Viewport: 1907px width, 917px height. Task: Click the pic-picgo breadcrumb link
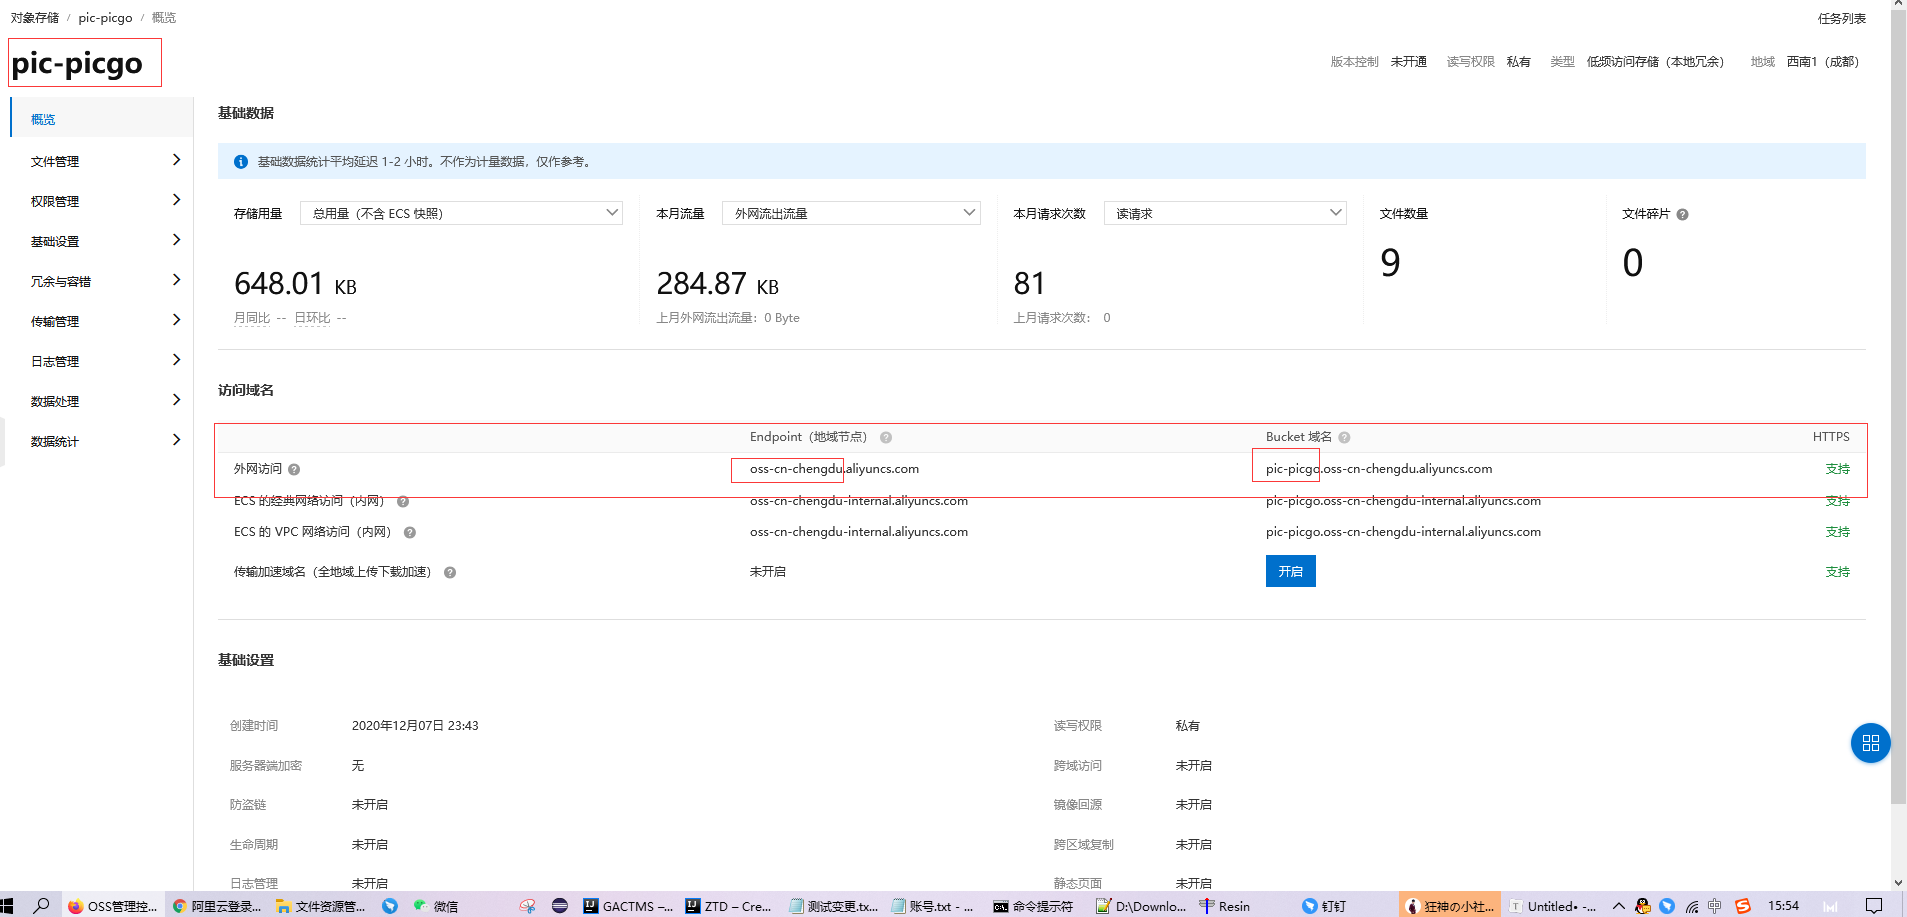click(x=105, y=18)
